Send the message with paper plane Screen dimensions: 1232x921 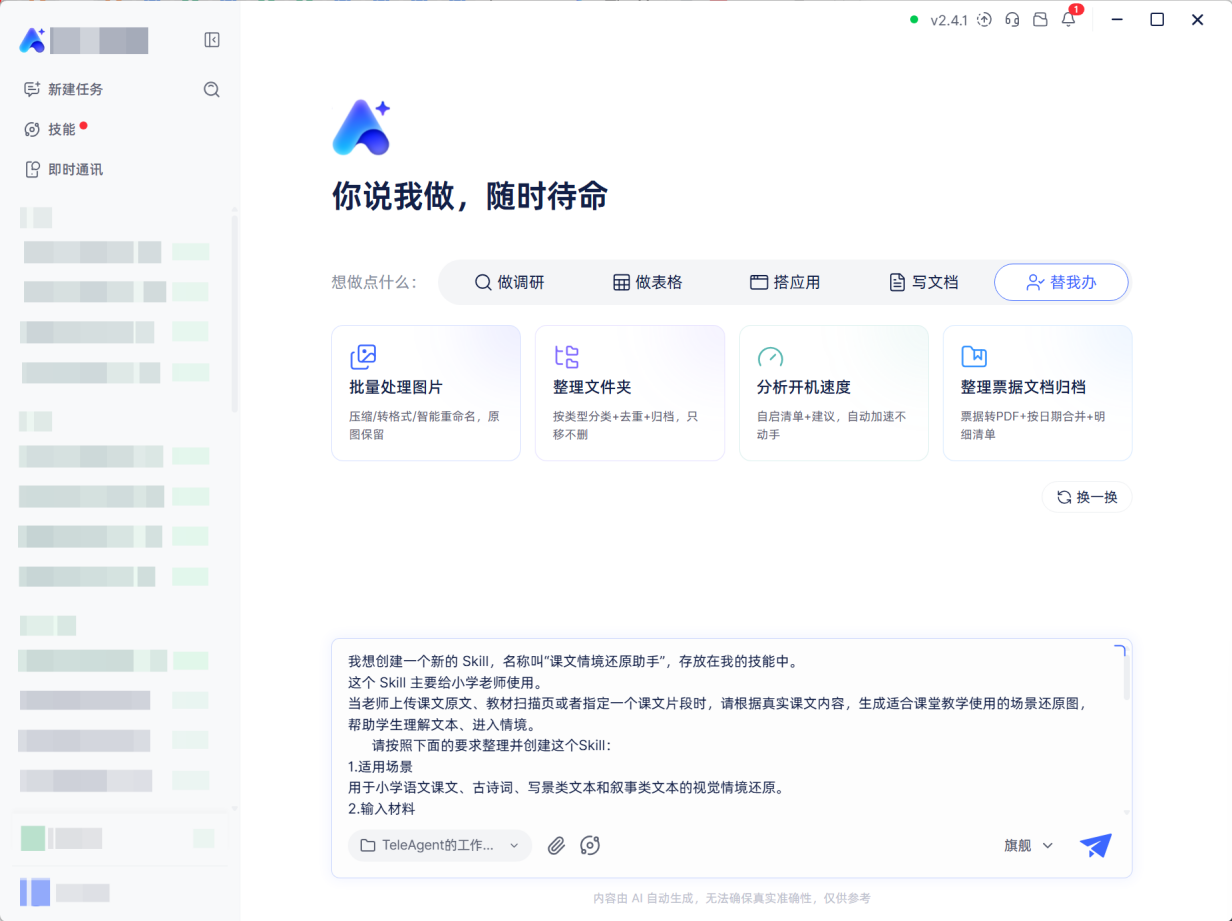coord(1096,845)
